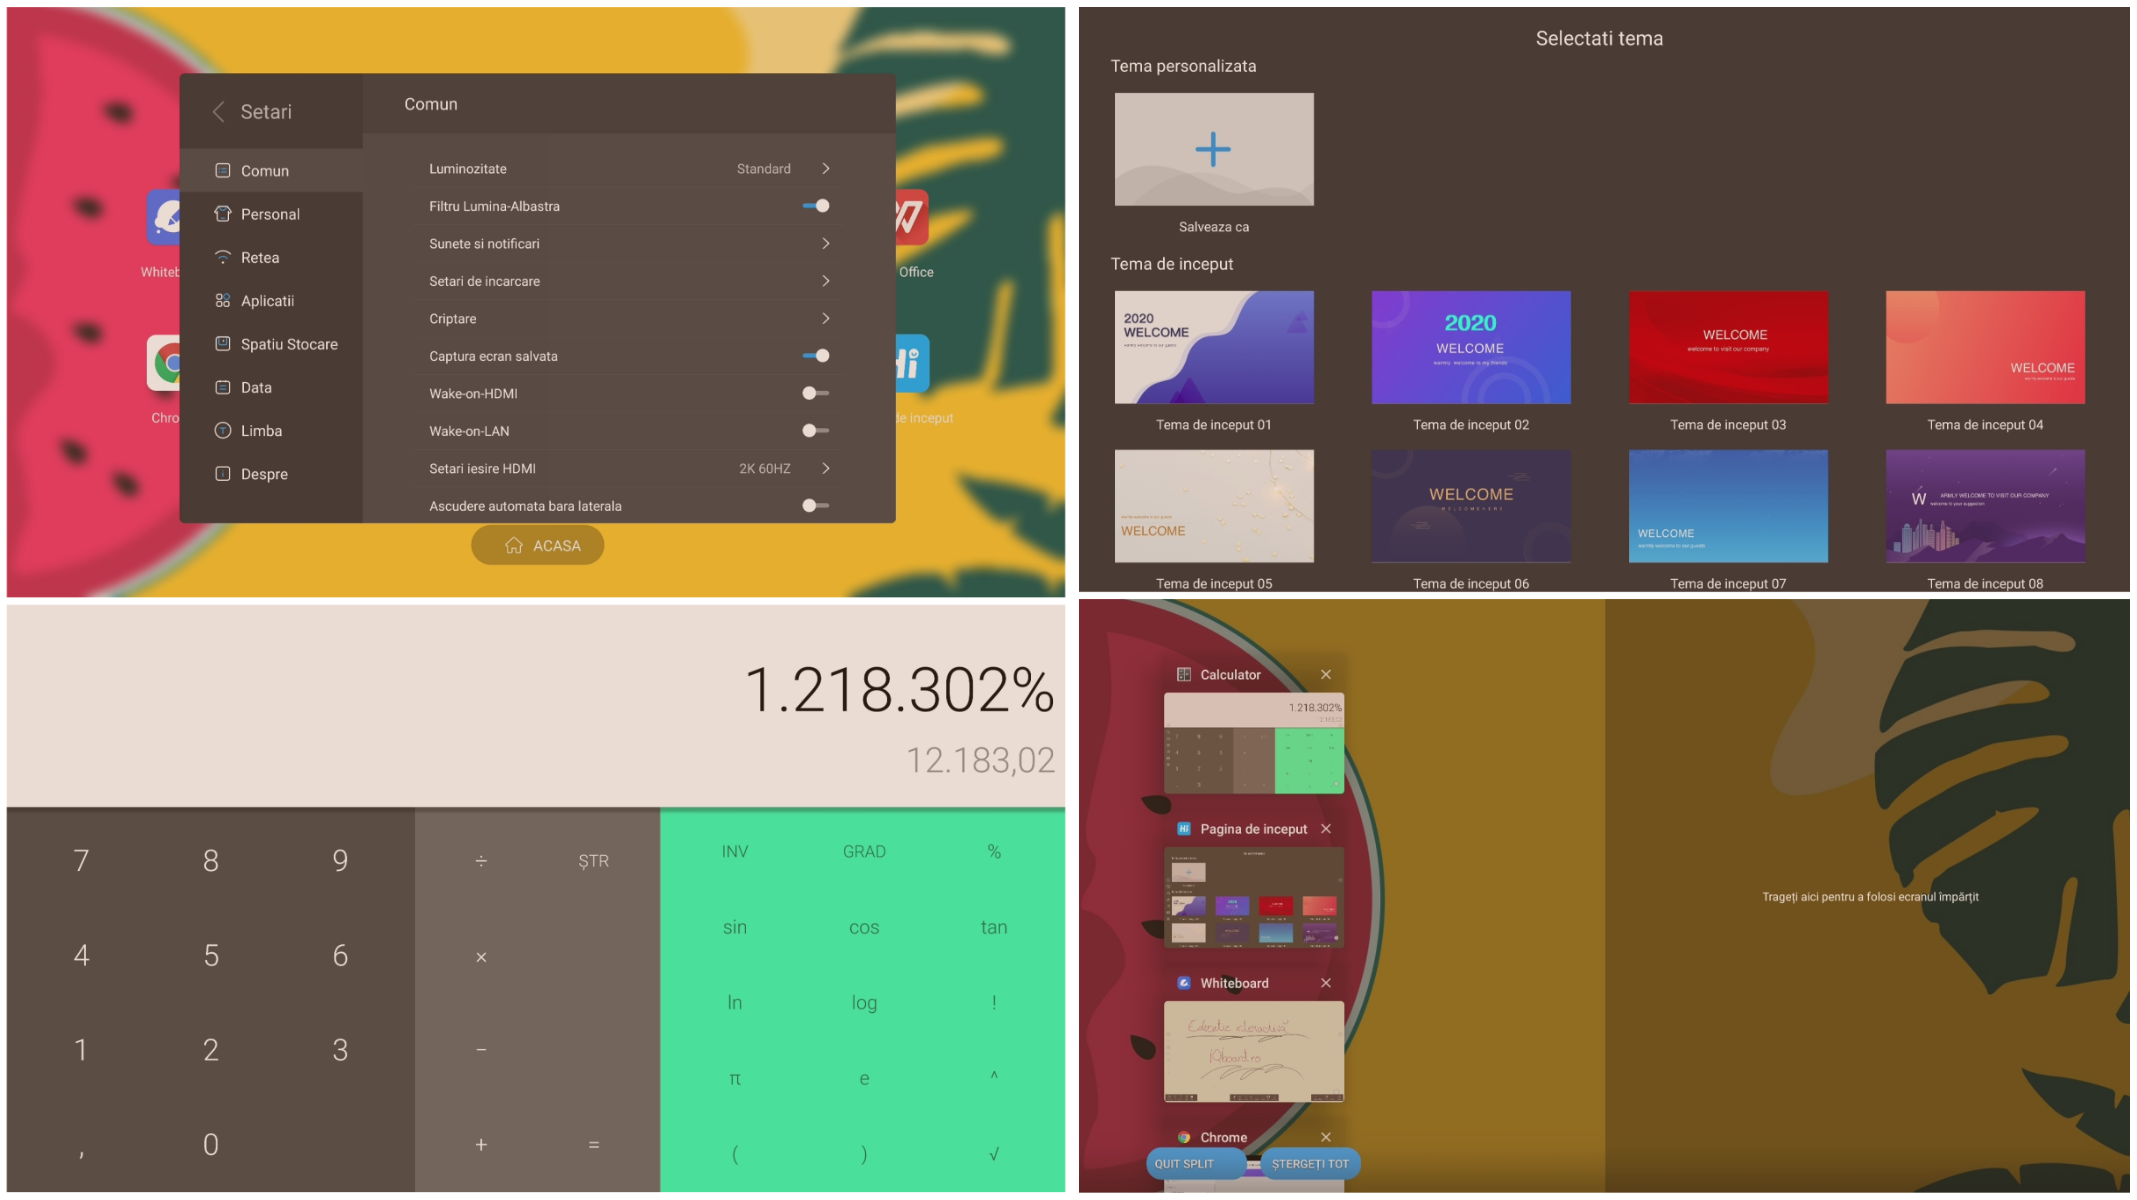
Task: Click the tan trigonometric function button
Action: [992, 926]
